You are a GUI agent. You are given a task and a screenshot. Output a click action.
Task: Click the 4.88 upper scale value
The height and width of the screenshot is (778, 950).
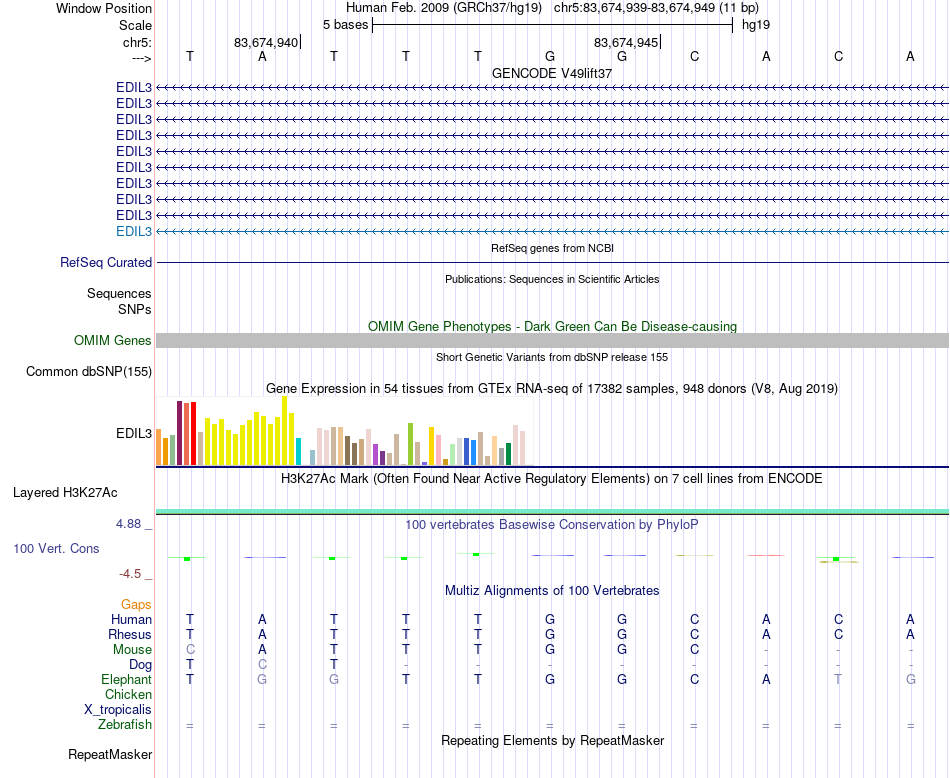(128, 524)
